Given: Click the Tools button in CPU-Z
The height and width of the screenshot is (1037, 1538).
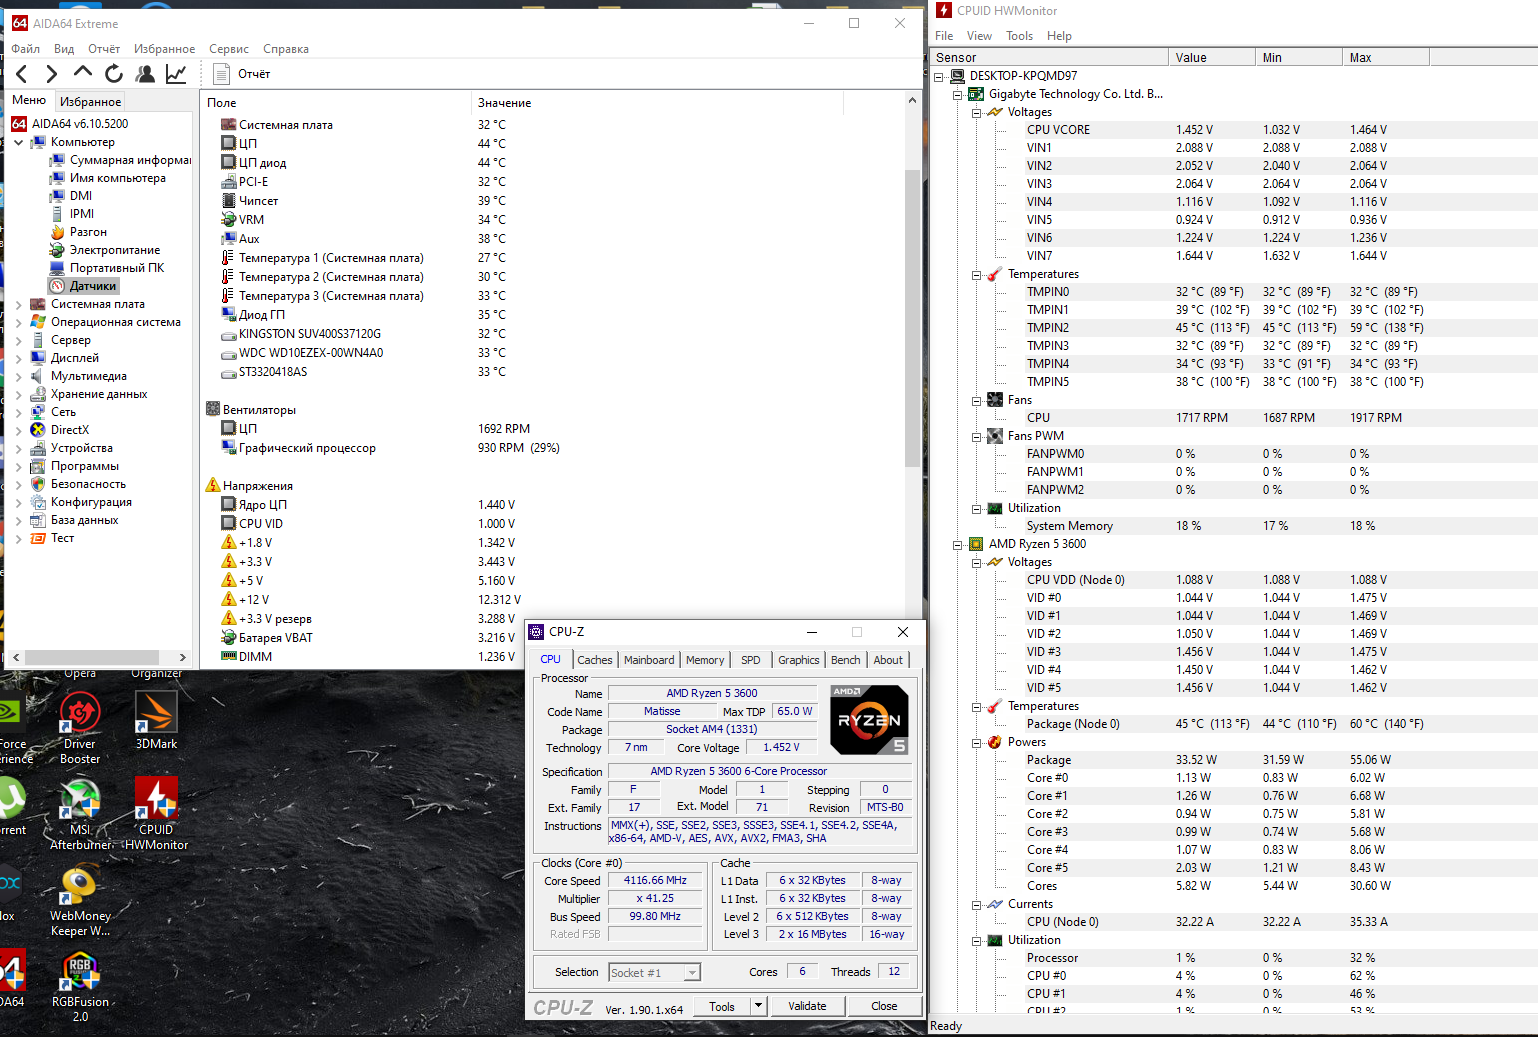Looking at the screenshot, I should click(x=723, y=1006).
